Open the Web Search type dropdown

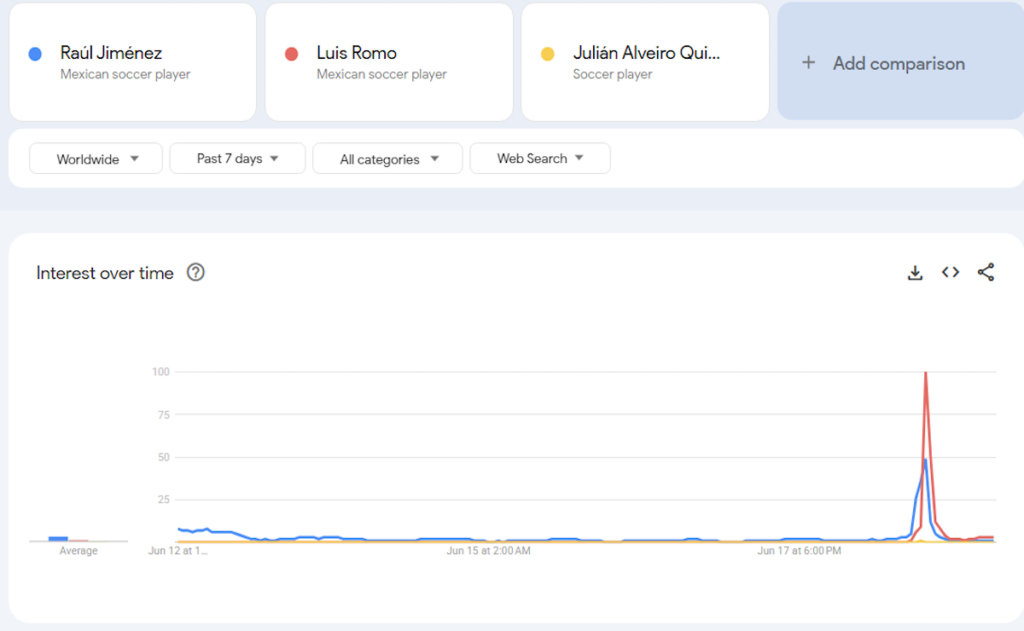[540, 159]
